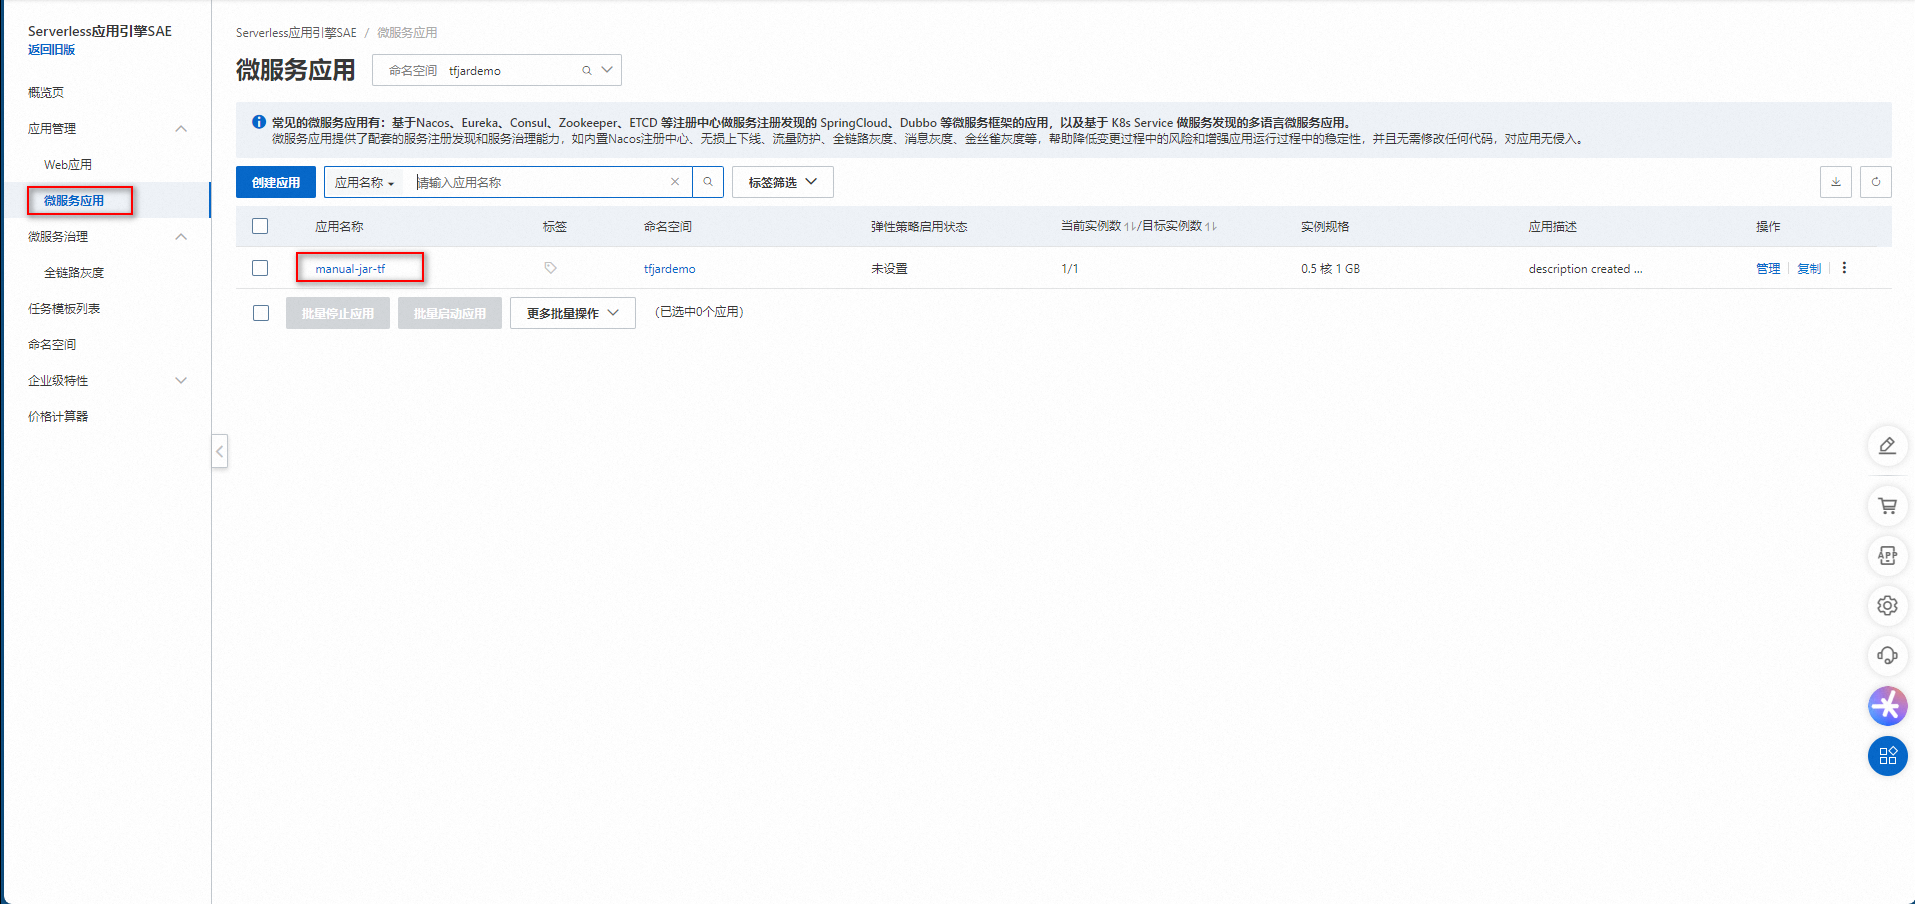Click the 返回旧版 link
The height and width of the screenshot is (904, 1915).
52,49
